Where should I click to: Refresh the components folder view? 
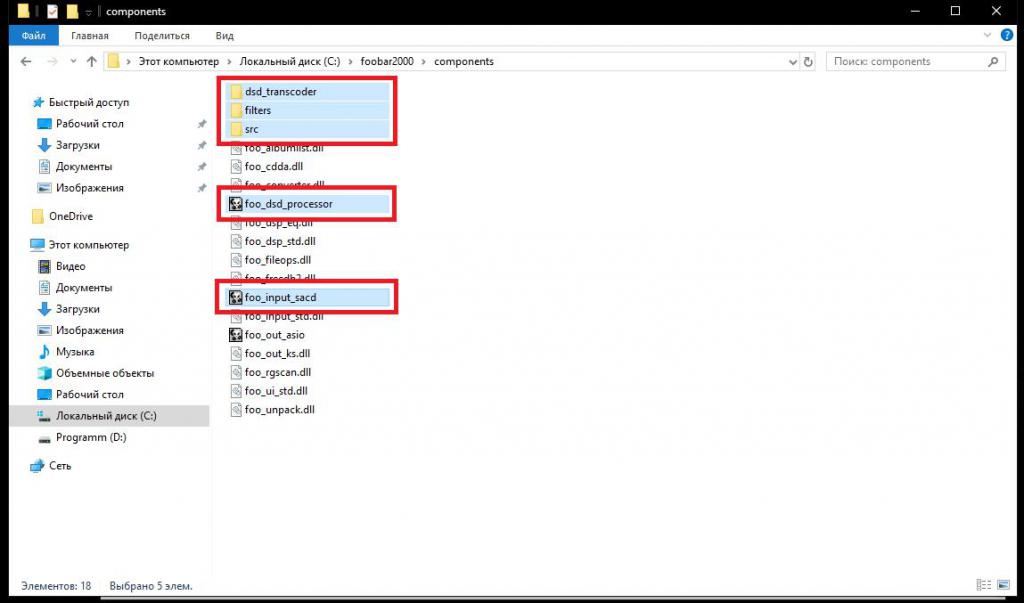coord(808,61)
